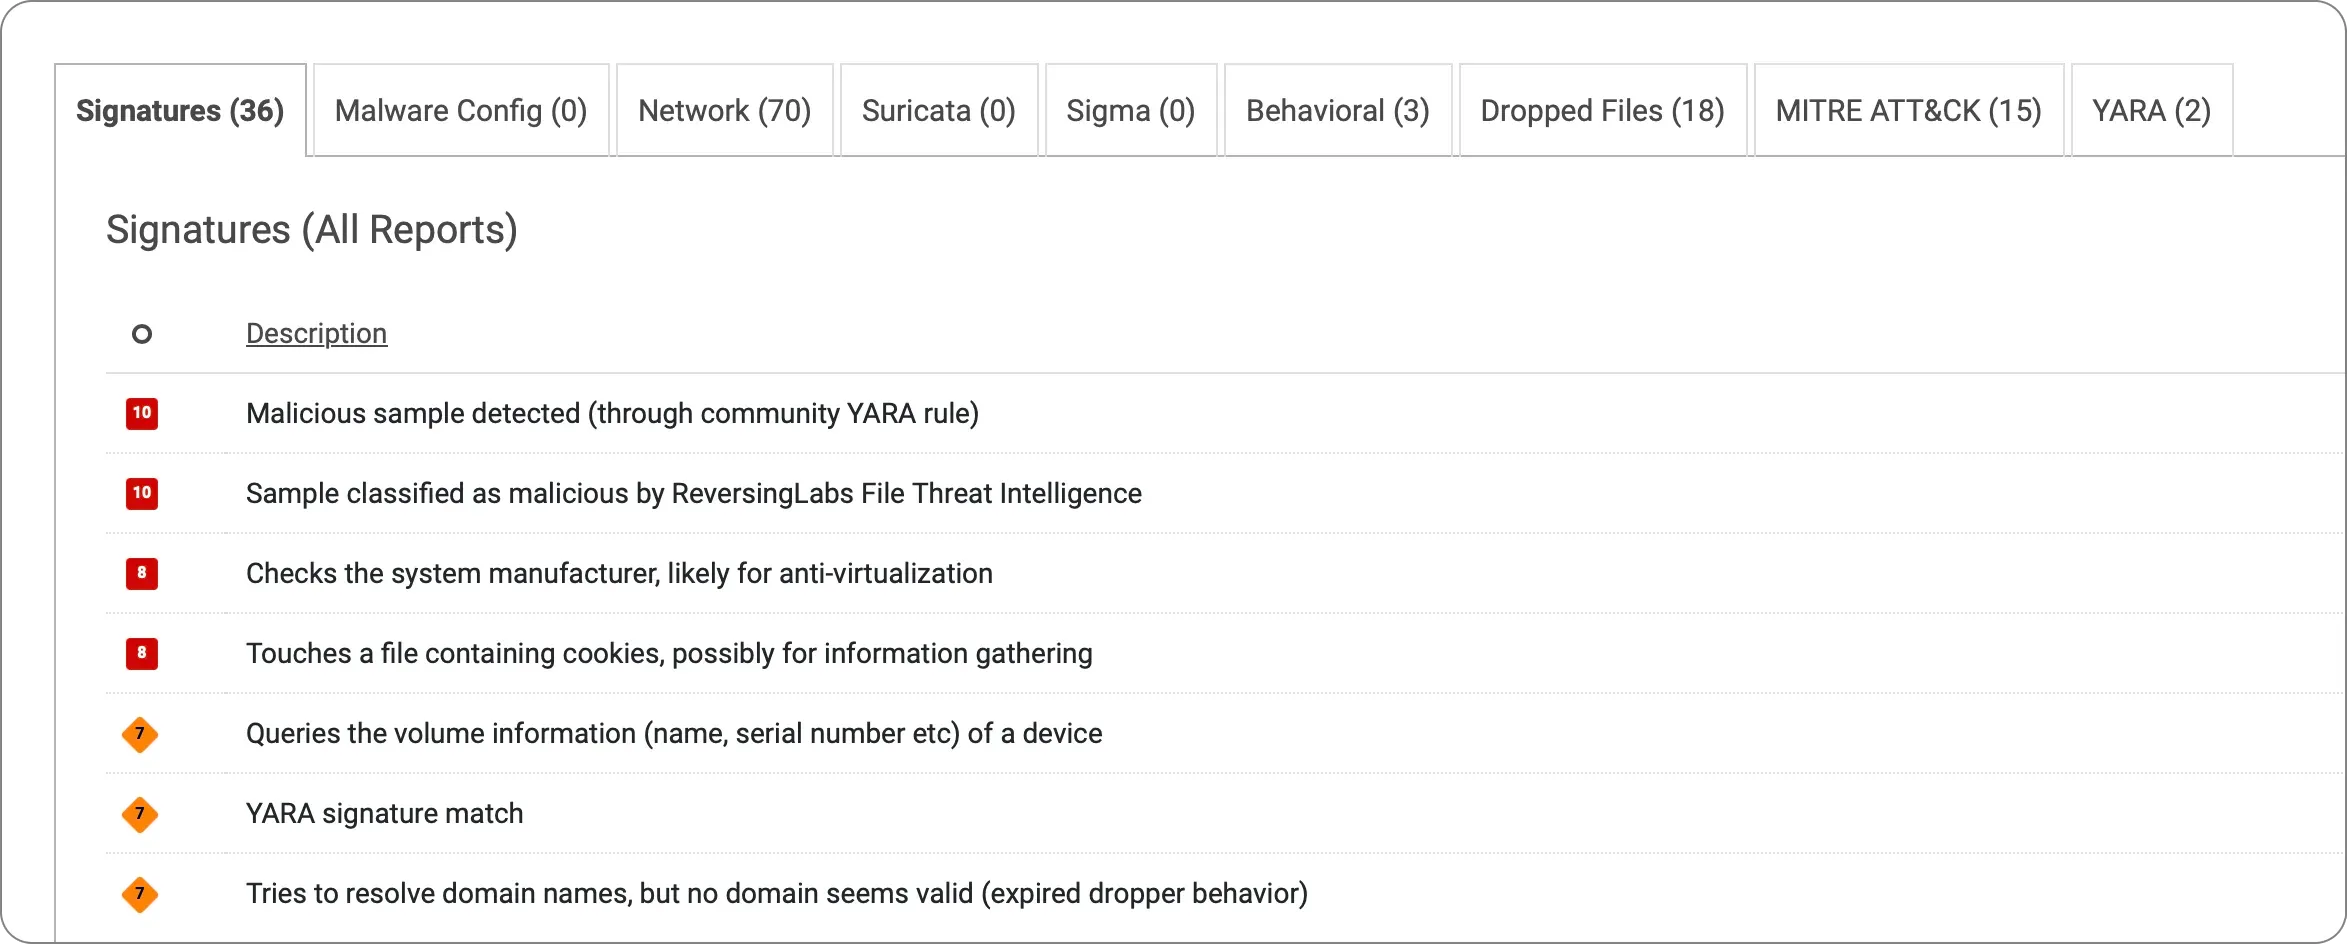Select the Sigma (0) tab
Viewport: 2347px width, 944px height.
pyautogui.click(x=1130, y=111)
